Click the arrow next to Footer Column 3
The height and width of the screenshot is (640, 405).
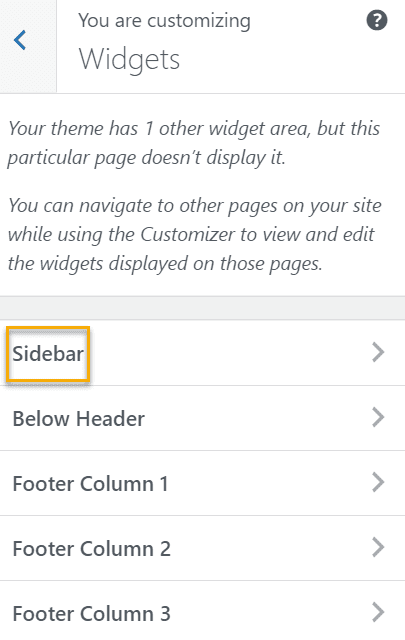tap(378, 612)
